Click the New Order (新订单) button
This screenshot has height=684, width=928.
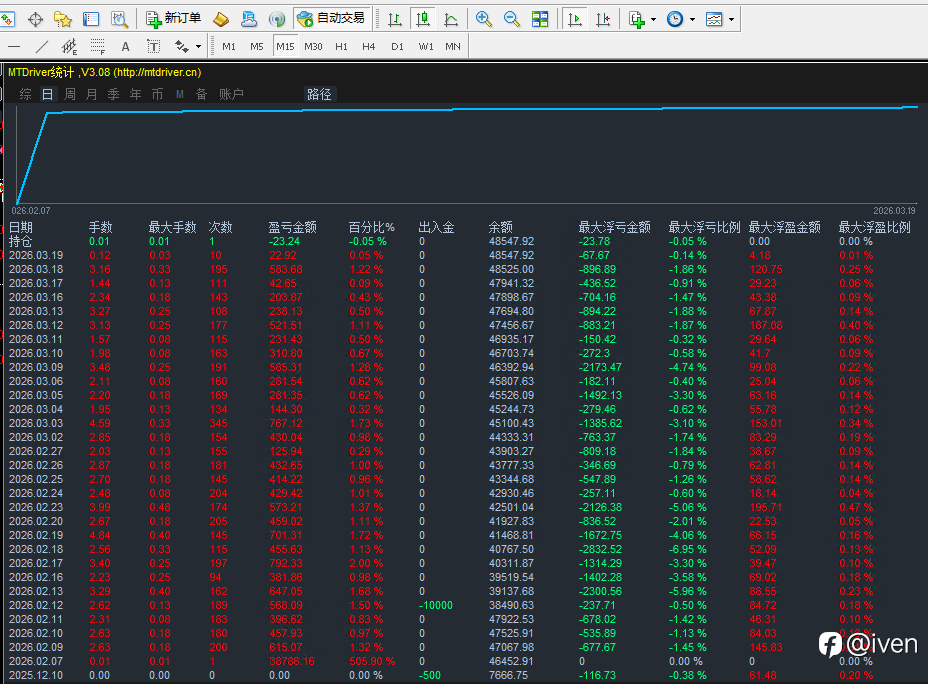(x=174, y=19)
